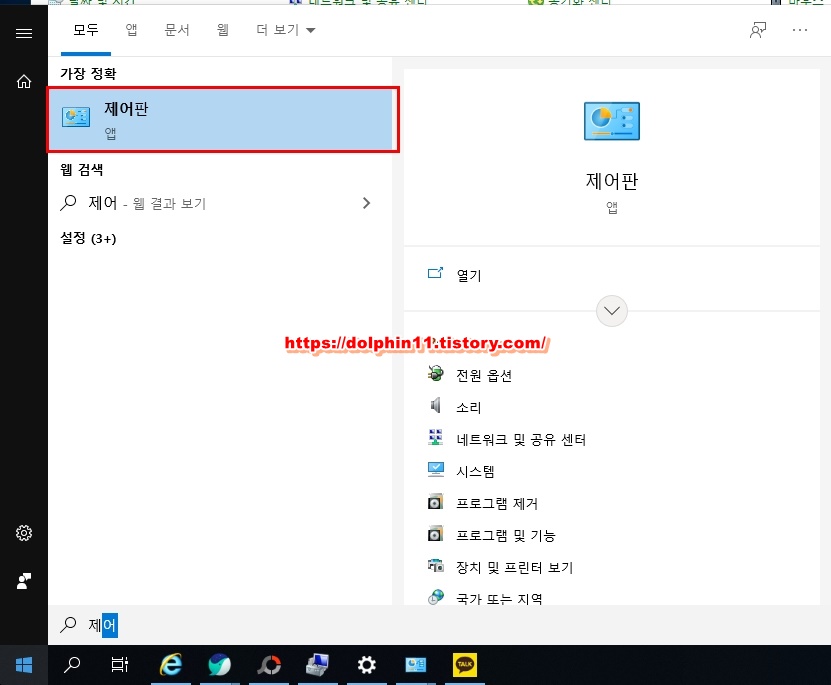This screenshot has height=685, width=831.
Task: Open the three-dot options menu
Action: [800, 30]
